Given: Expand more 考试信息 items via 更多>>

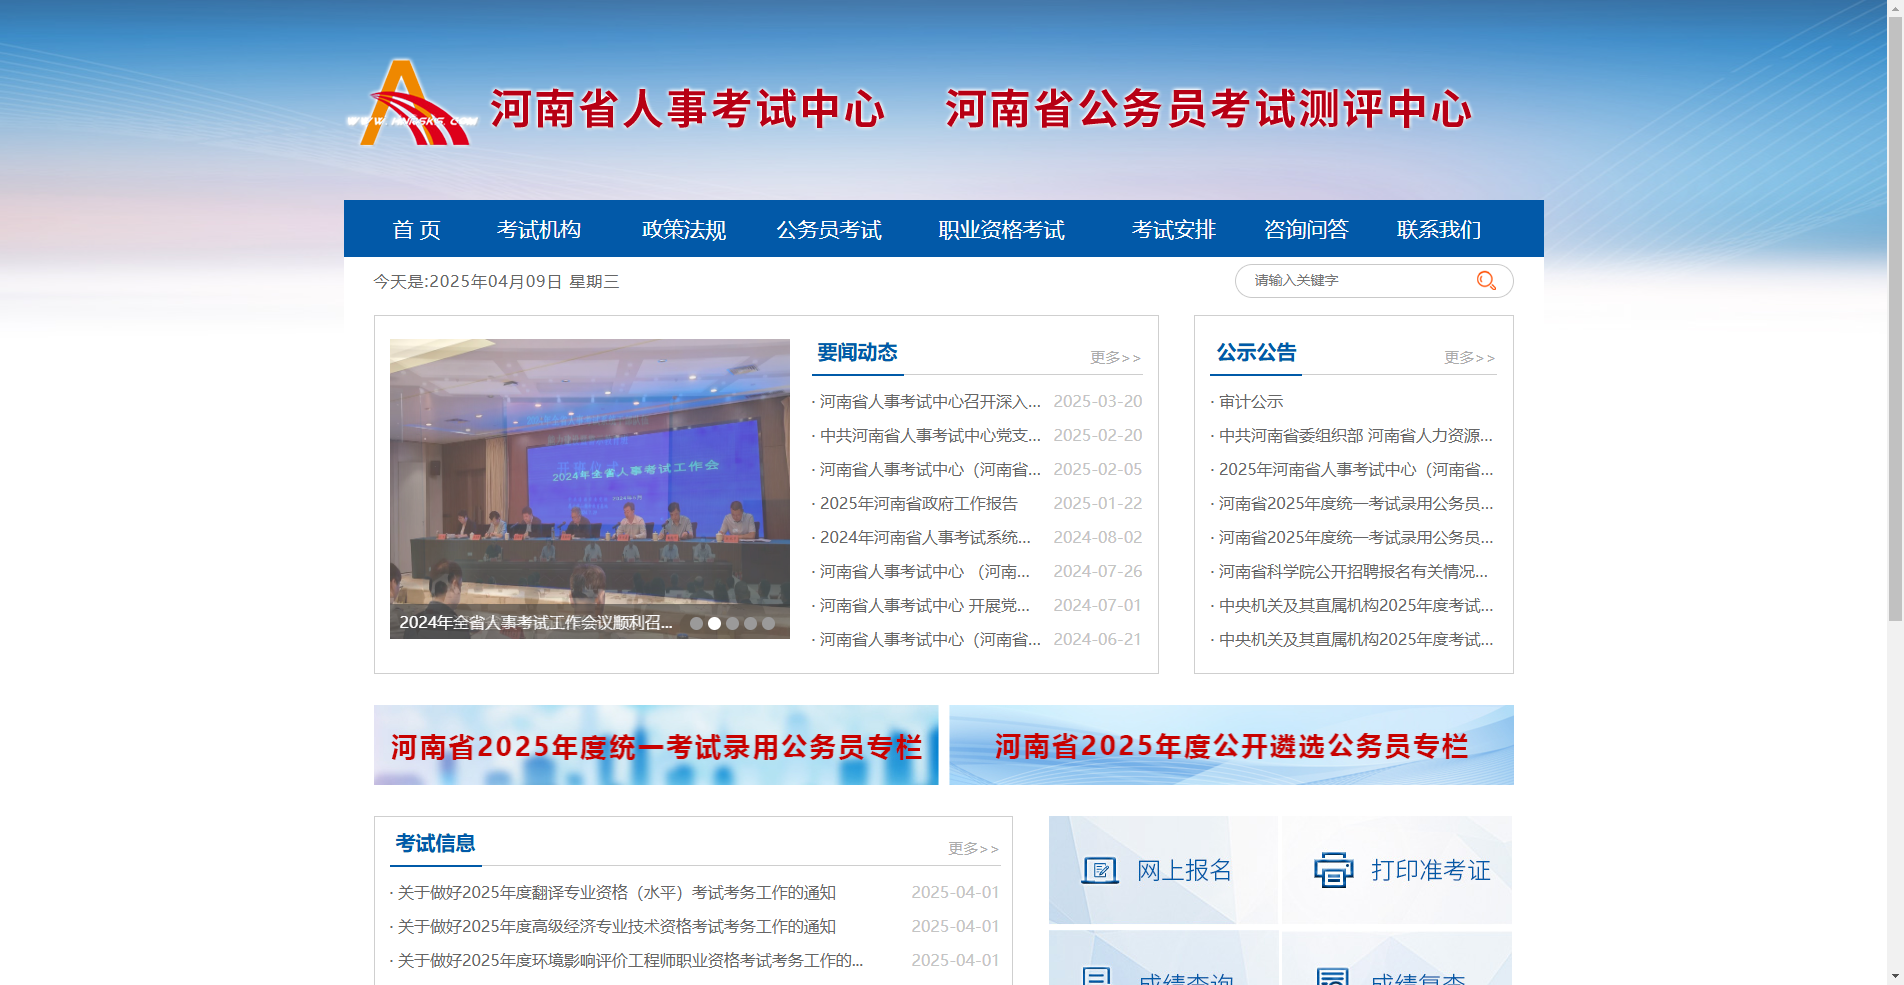Looking at the screenshot, I should coord(972,848).
